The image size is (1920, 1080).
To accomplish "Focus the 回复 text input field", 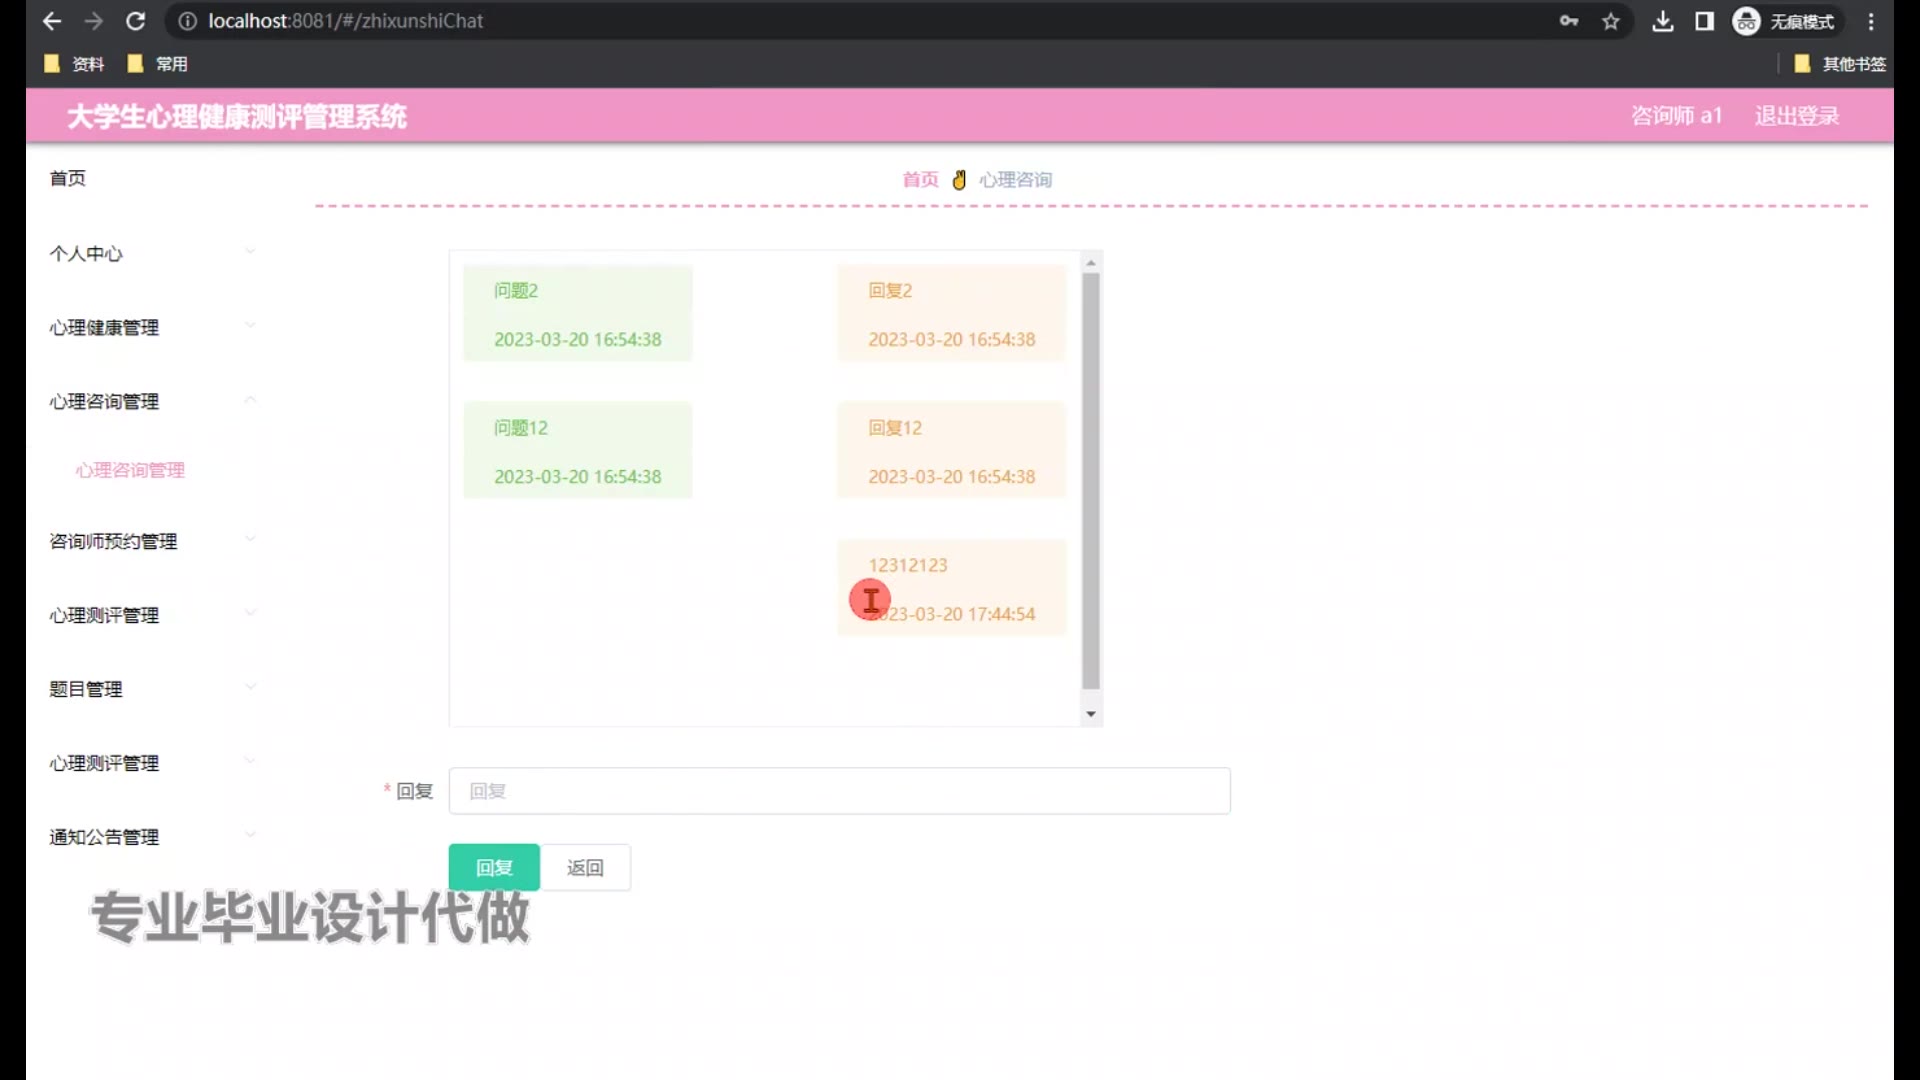I will tap(839, 791).
